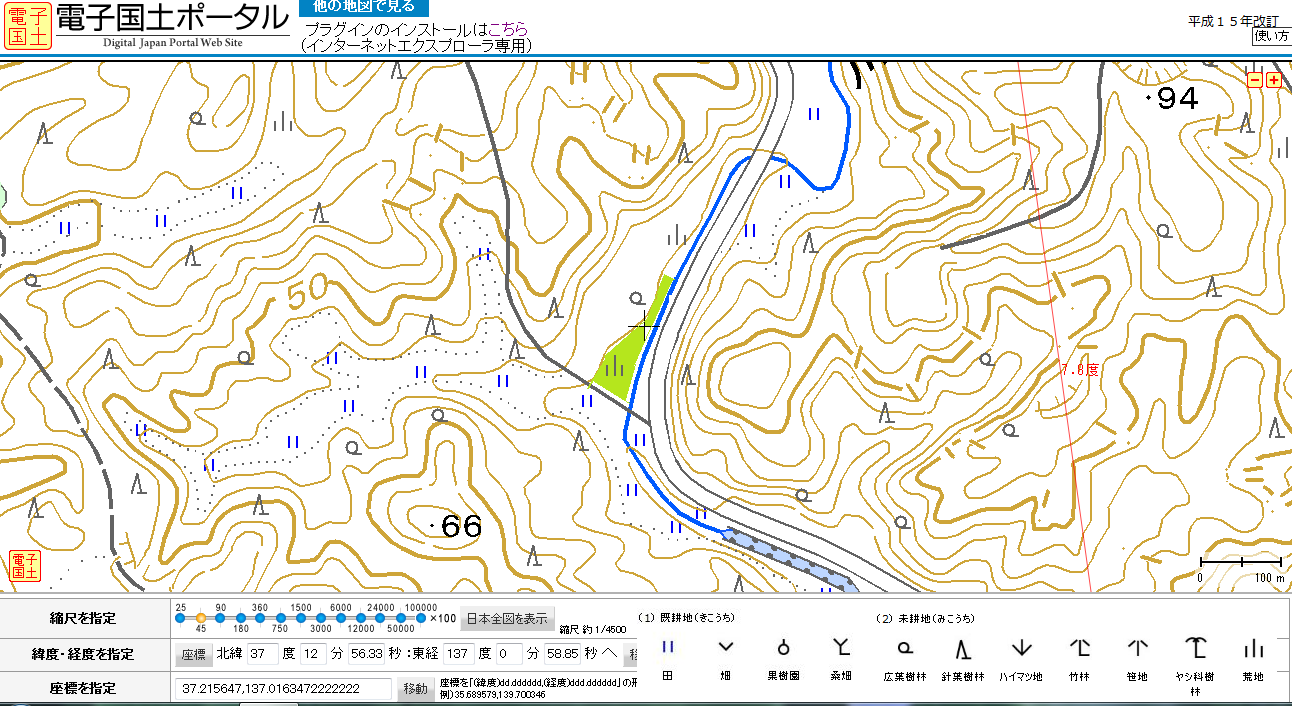Zoom in with the plus map button

pyautogui.click(x=1273, y=80)
